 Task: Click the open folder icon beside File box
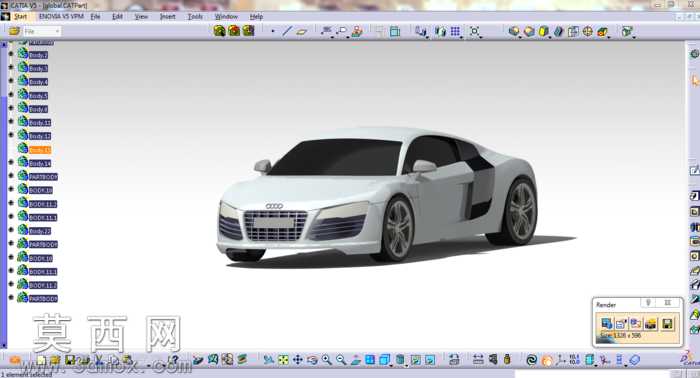(14, 31)
